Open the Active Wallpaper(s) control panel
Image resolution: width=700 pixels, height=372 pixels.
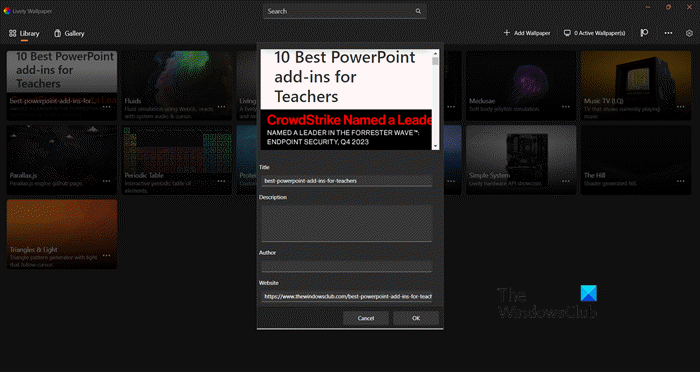pos(595,33)
